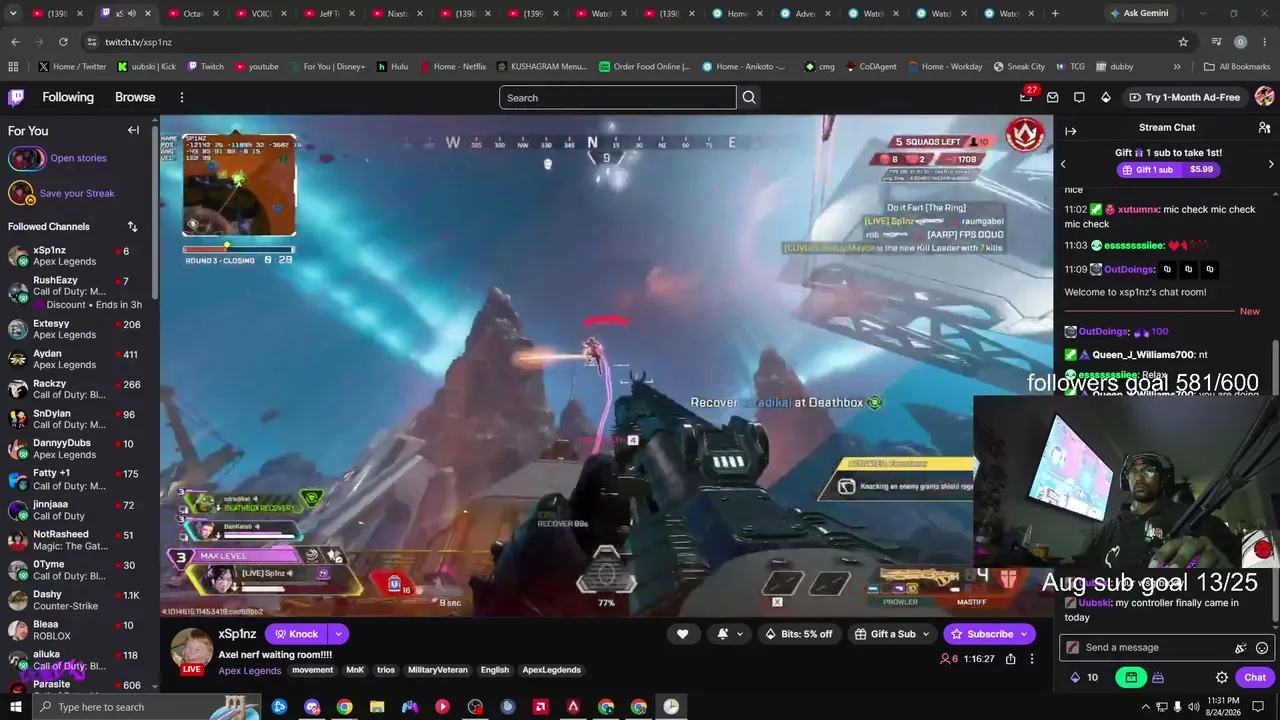
Task: Click the Open stories link
Action: point(78,158)
